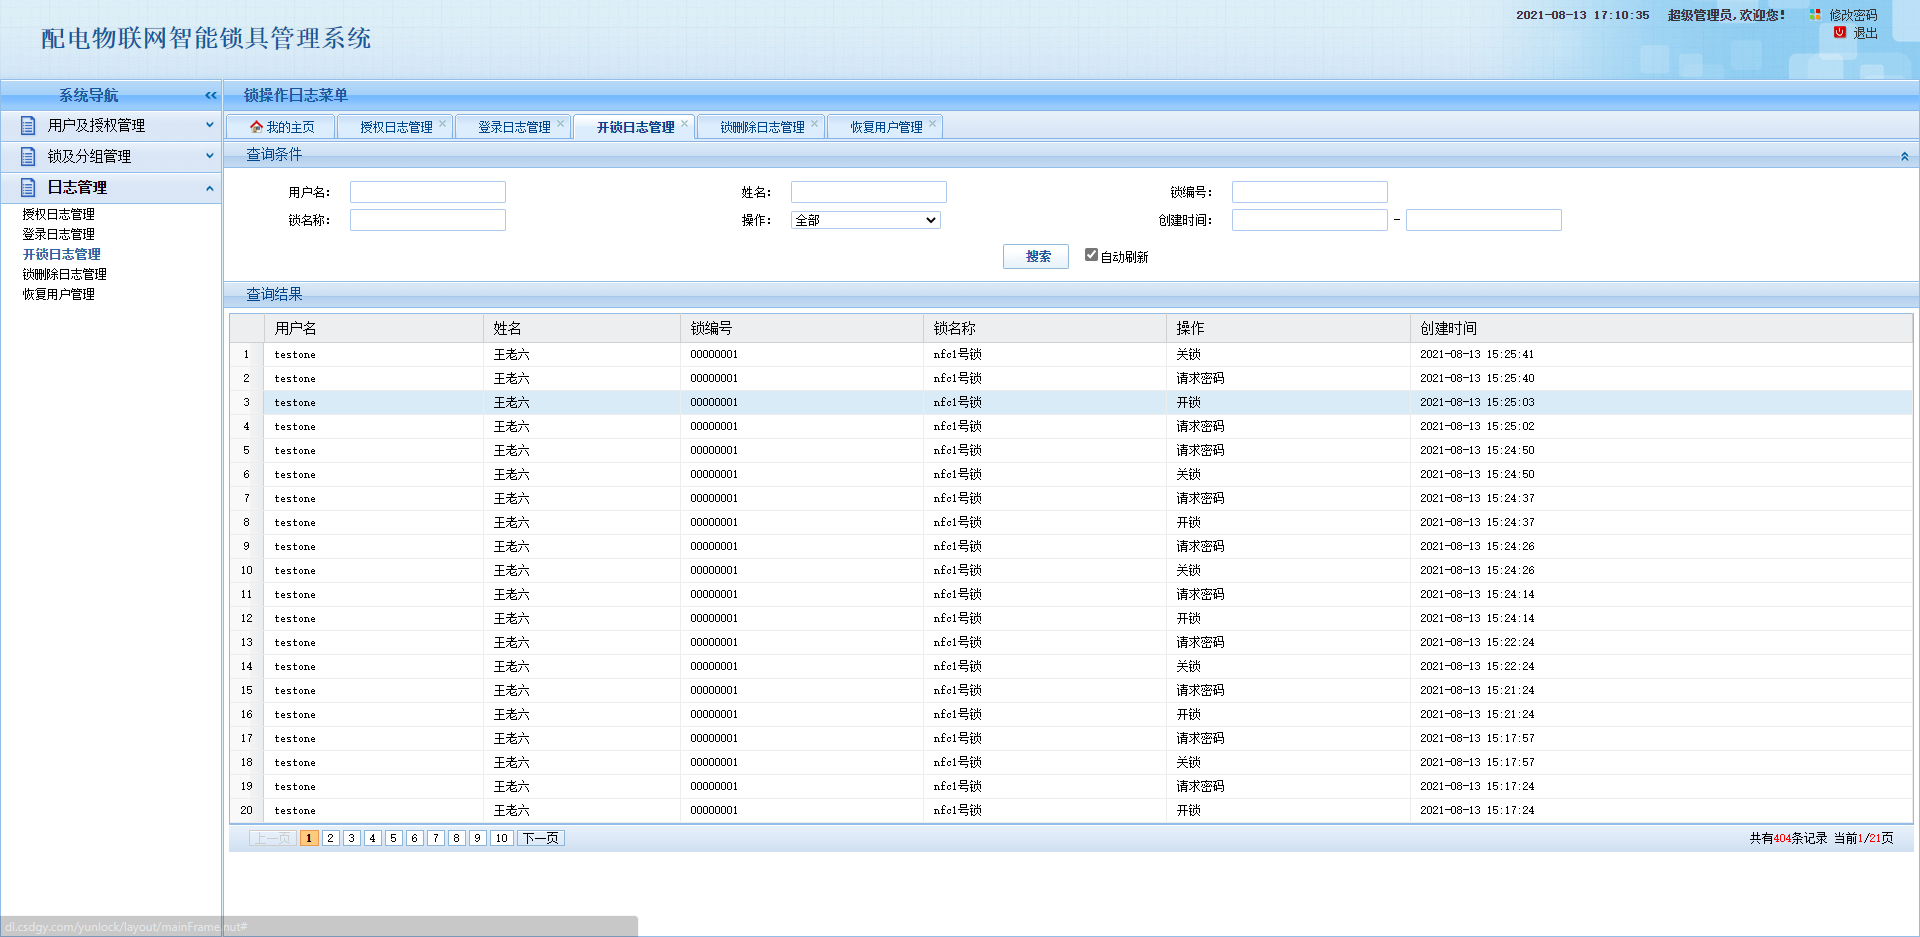This screenshot has width=1920, height=937.
Task: Open the 操作 dropdown showing 全部
Action: click(x=866, y=220)
